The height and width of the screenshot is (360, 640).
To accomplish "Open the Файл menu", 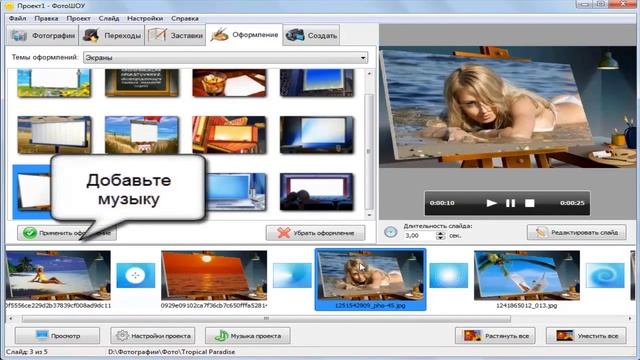I will pyautogui.click(x=18, y=18).
